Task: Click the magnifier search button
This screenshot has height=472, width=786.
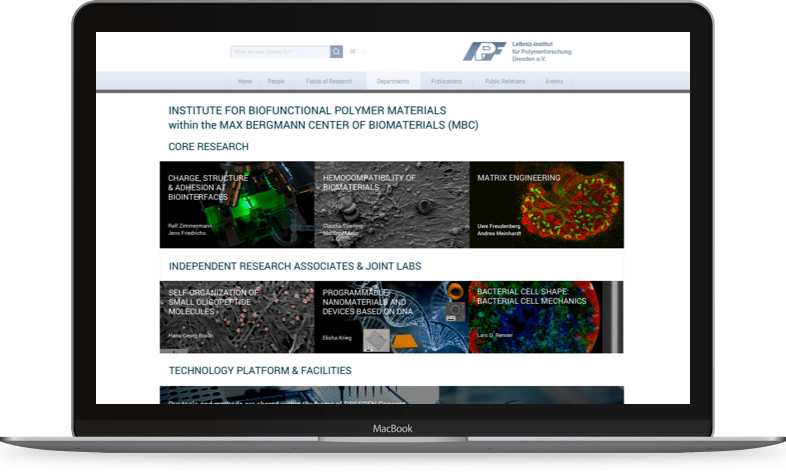Action: click(337, 52)
